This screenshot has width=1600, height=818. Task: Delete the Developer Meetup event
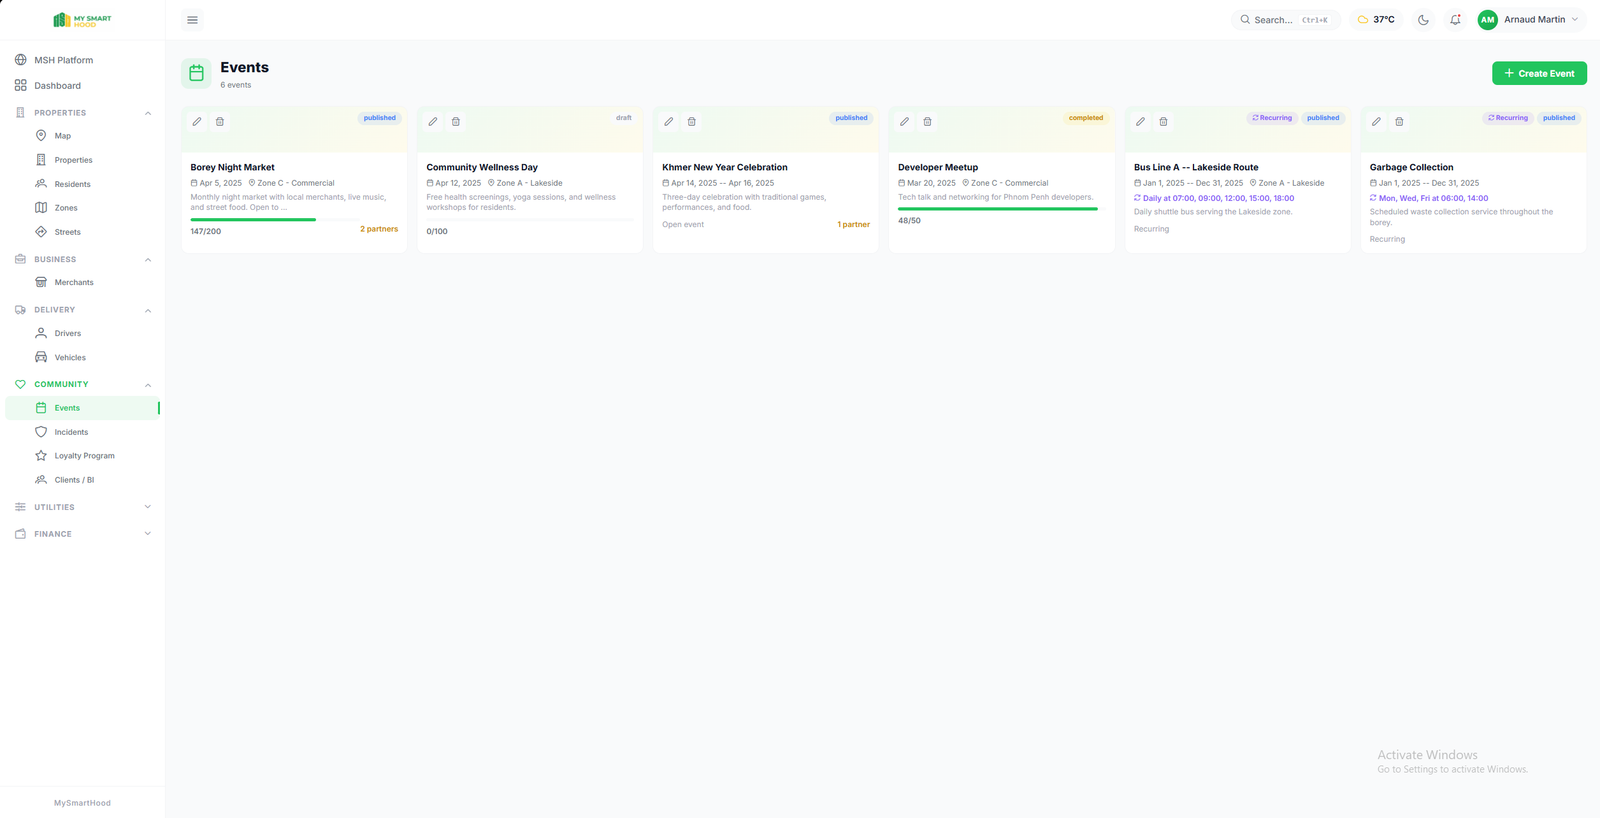pyautogui.click(x=928, y=122)
